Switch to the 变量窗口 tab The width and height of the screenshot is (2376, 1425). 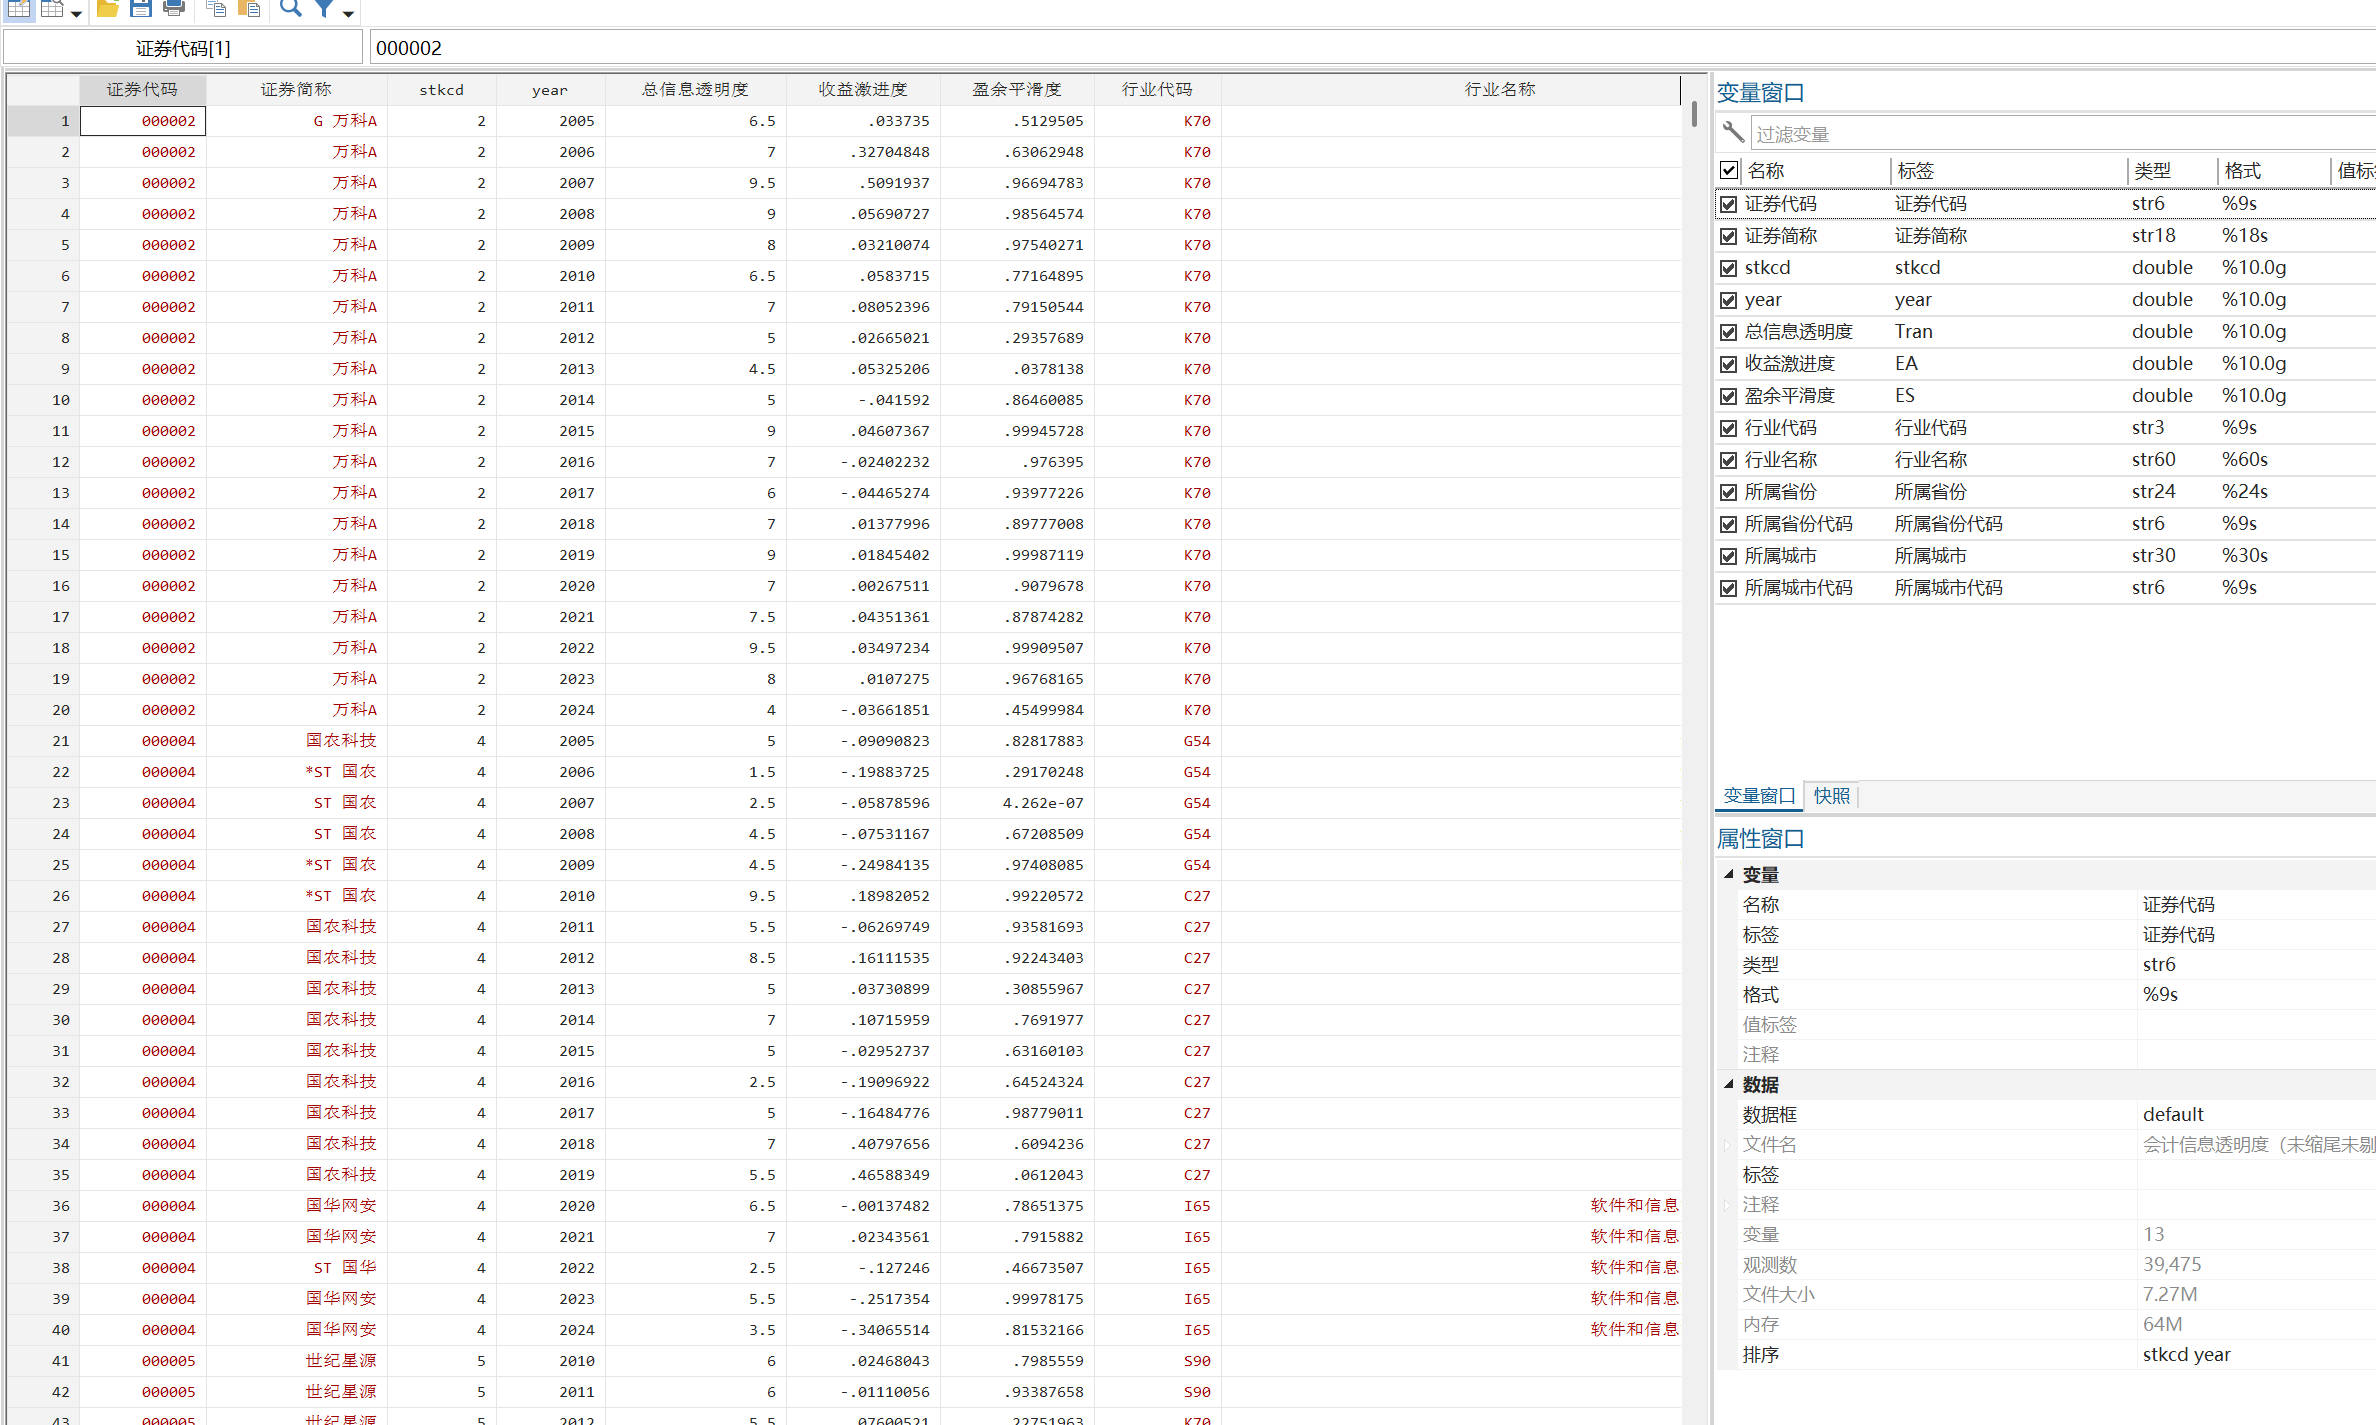click(x=1758, y=796)
